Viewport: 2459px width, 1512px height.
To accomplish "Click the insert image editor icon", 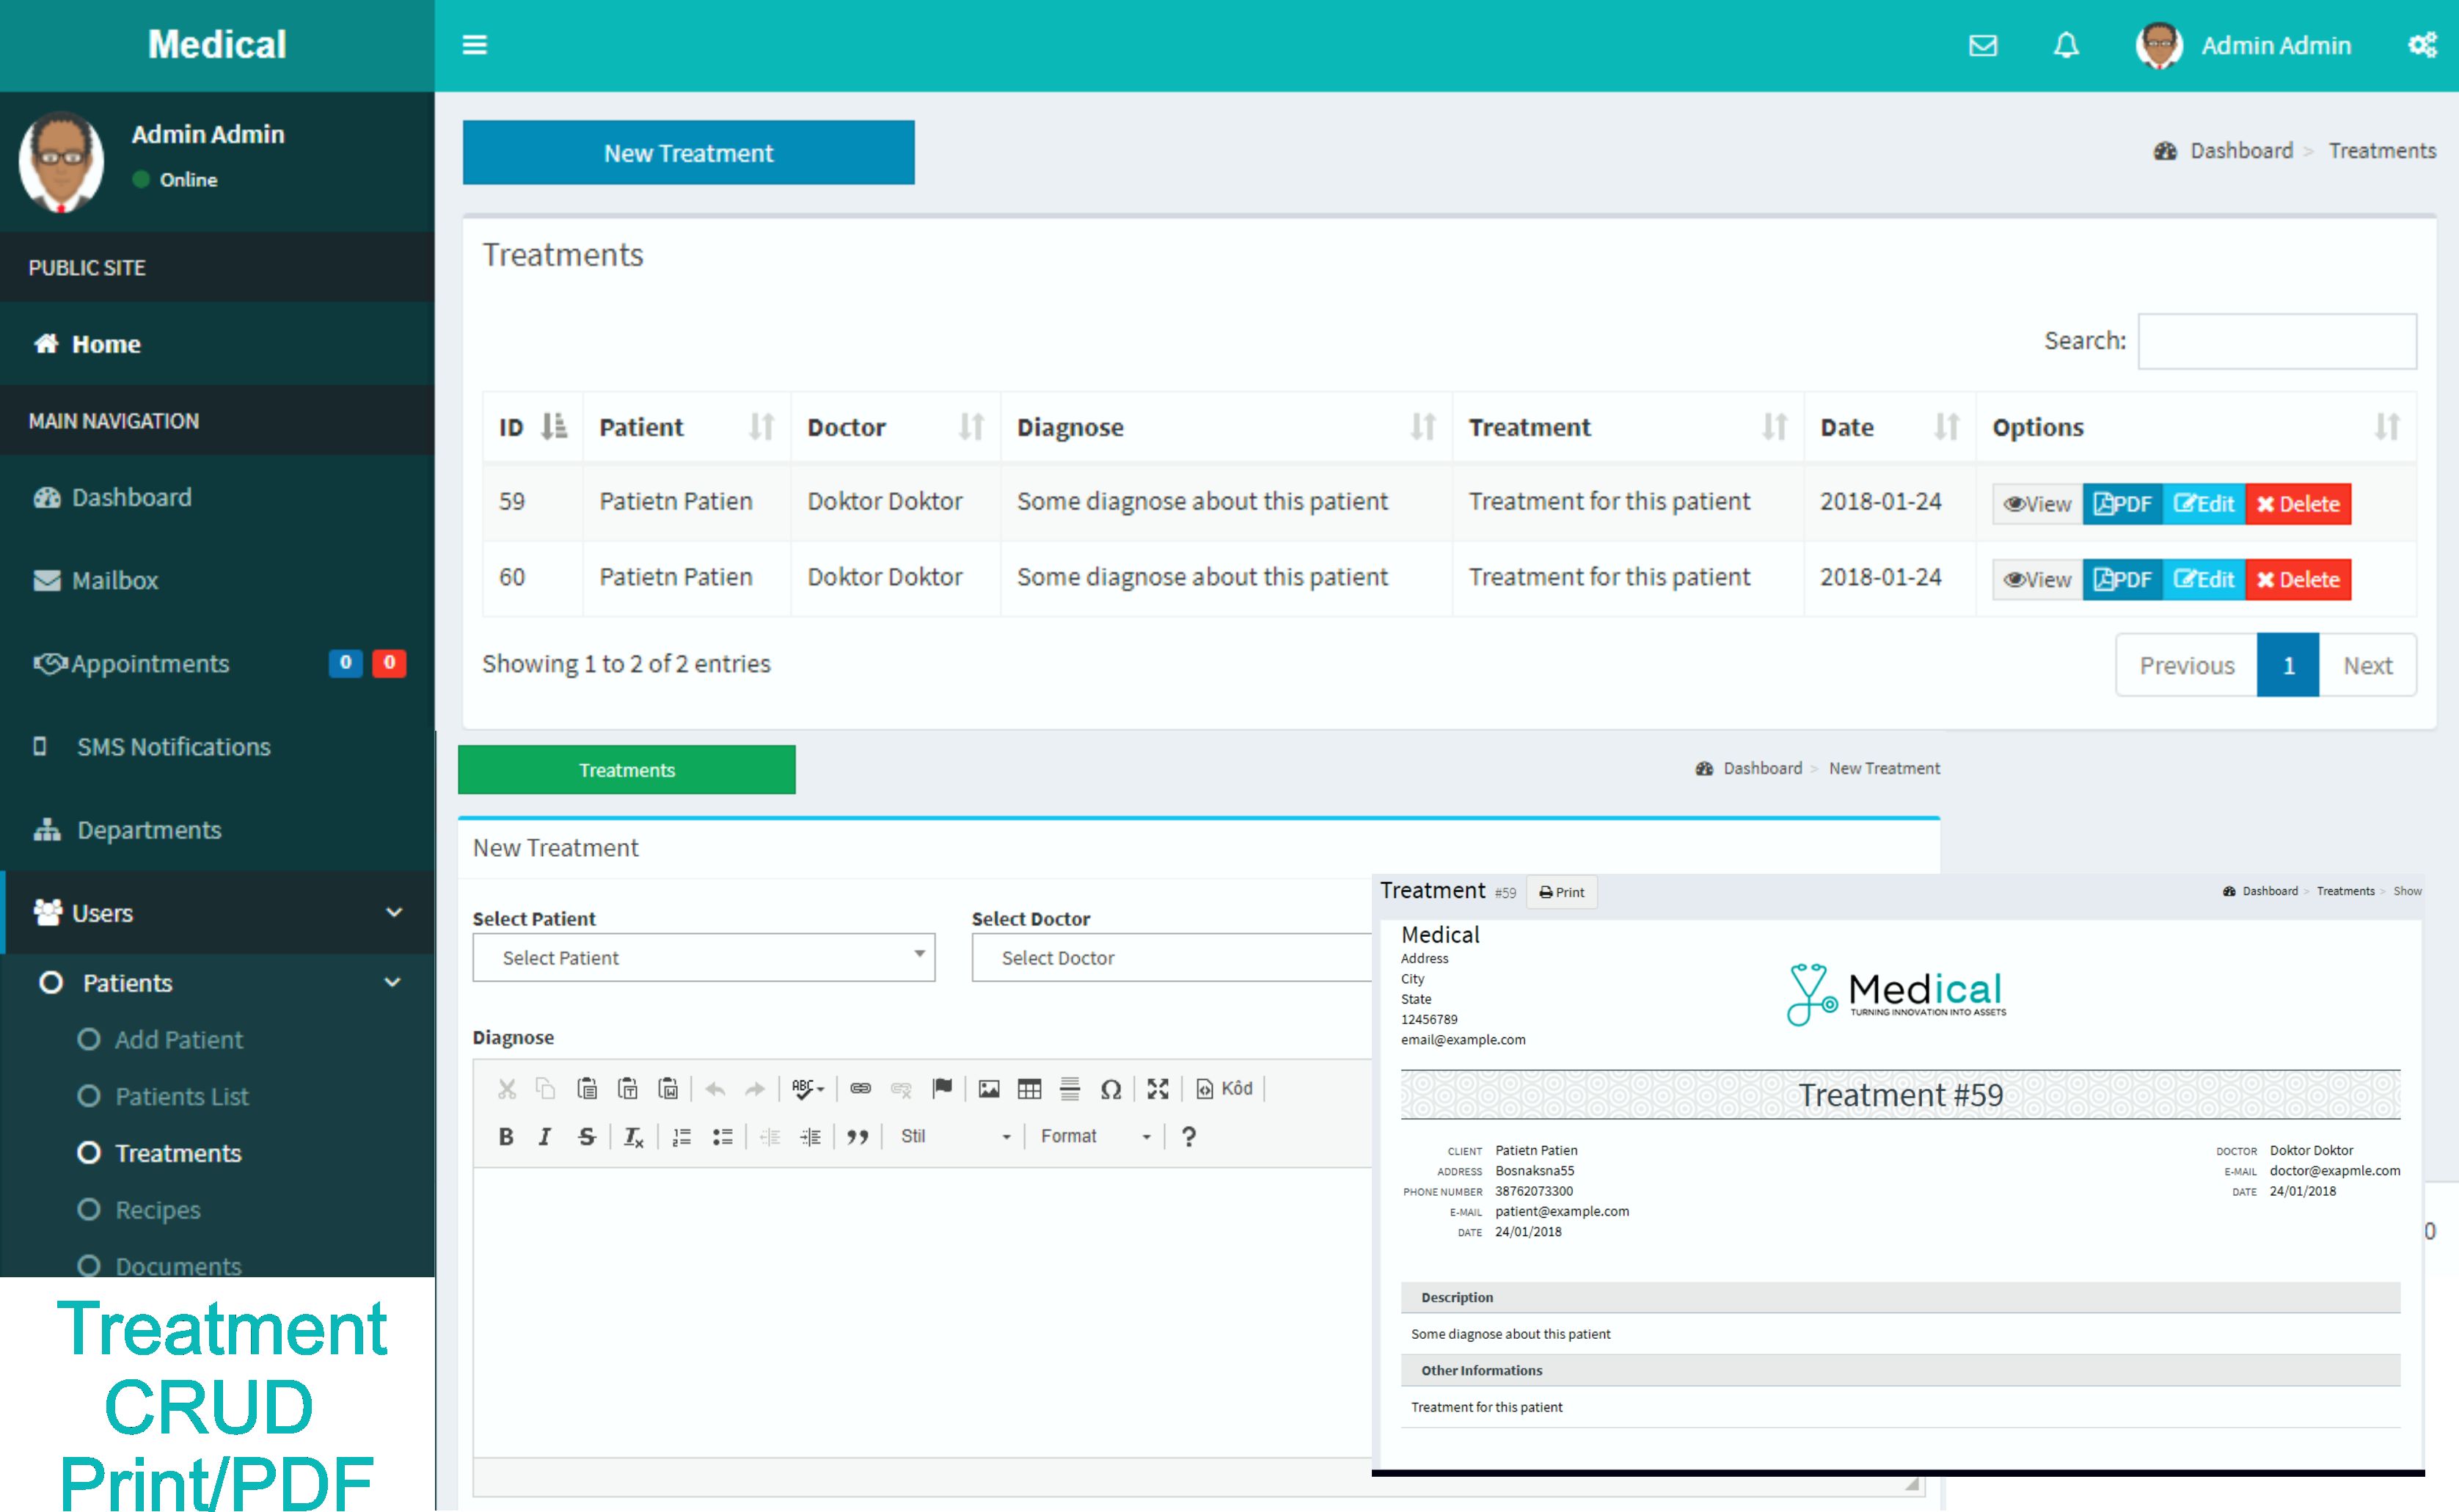I will coord(989,1089).
